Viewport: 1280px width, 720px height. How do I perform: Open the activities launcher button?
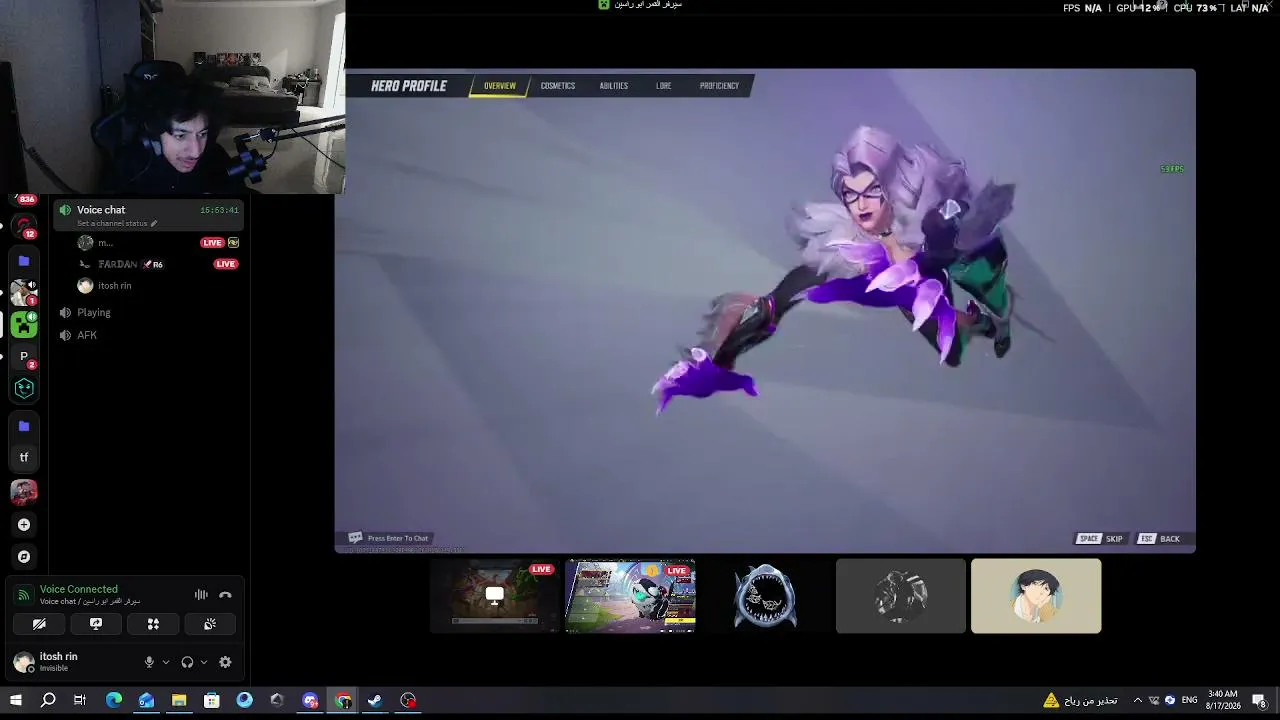click(153, 624)
